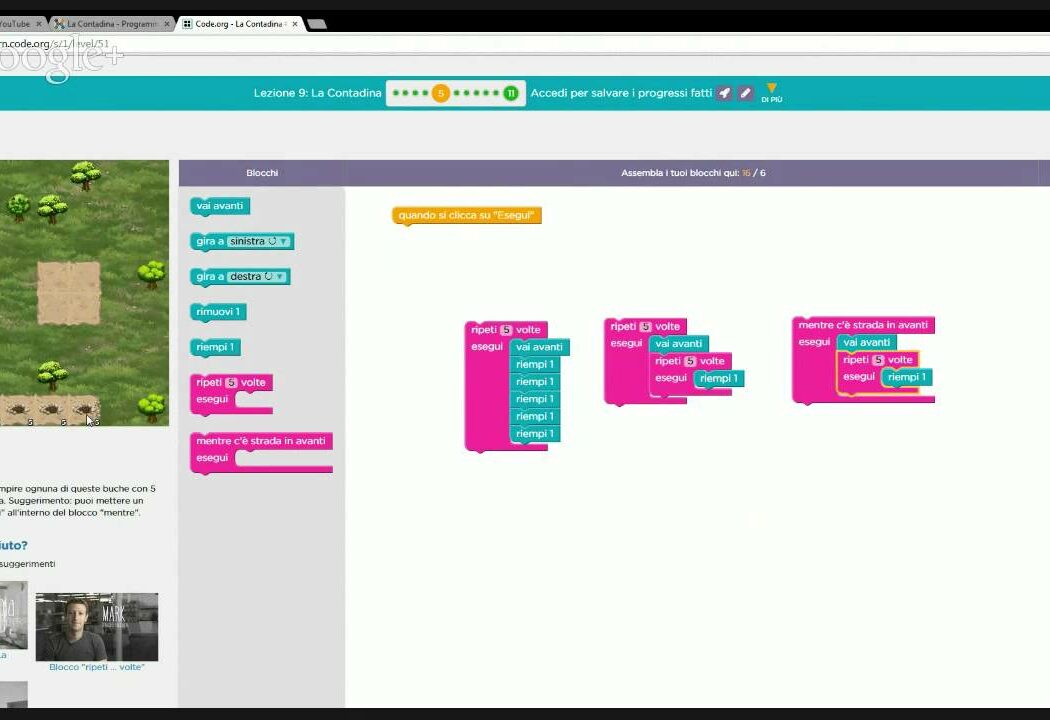Switch to the Code.org La Contadina tab
The image size is (1050, 720).
click(x=235, y=24)
